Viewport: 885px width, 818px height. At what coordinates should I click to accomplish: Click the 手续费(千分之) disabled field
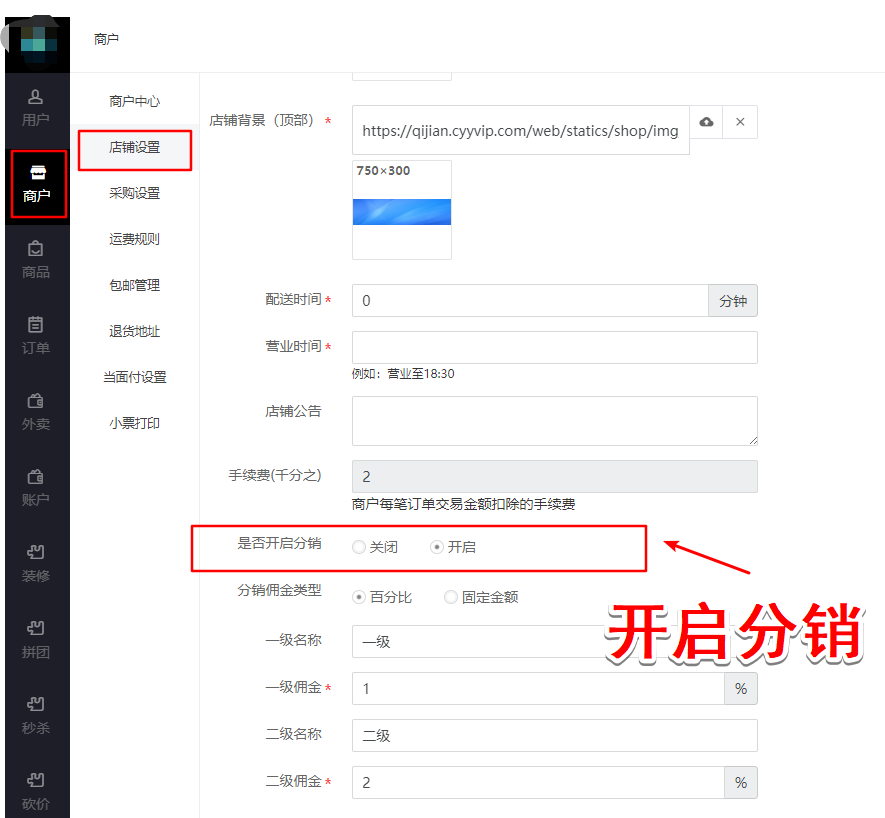(x=555, y=476)
